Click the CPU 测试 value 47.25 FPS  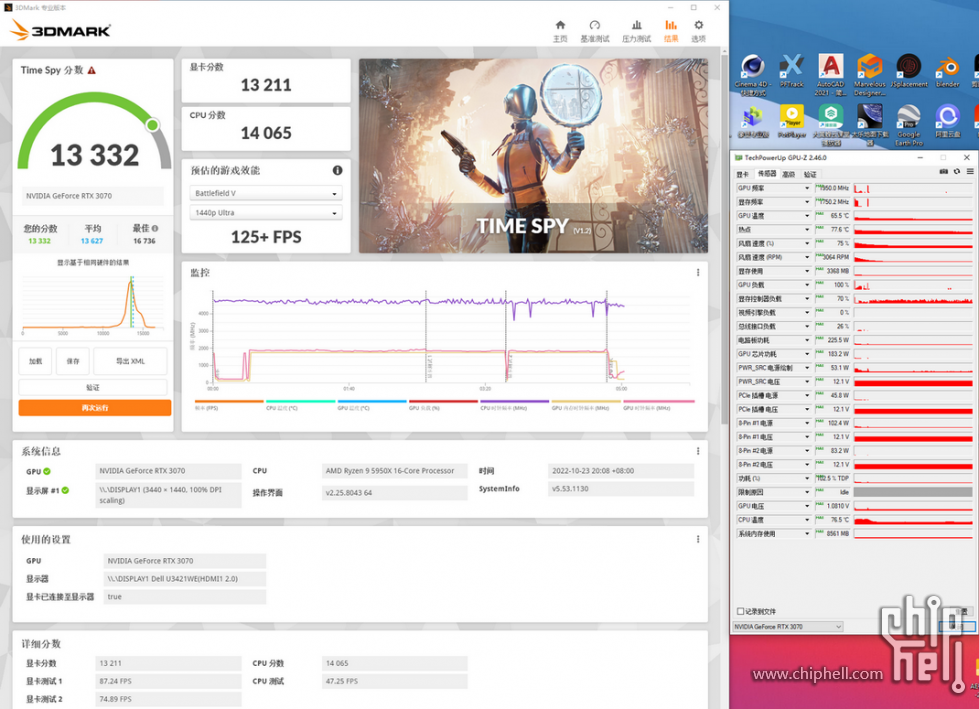coord(394,681)
